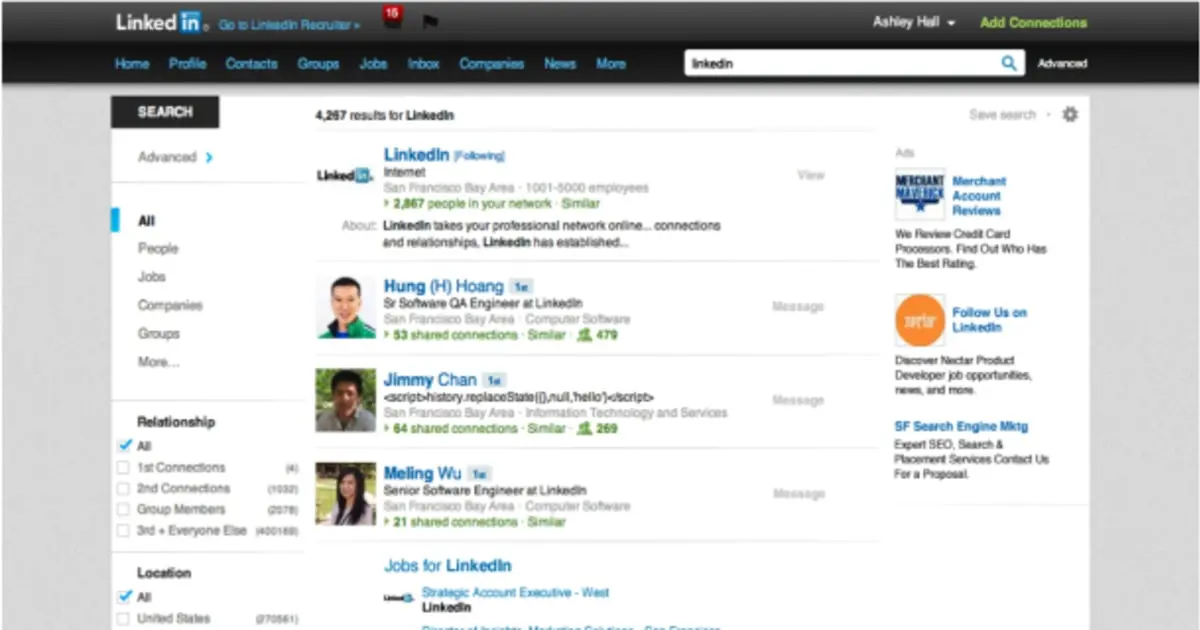Click Go to LinkedIn Recruiter link
The width and height of the screenshot is (1200, 630).
(289, 25)
